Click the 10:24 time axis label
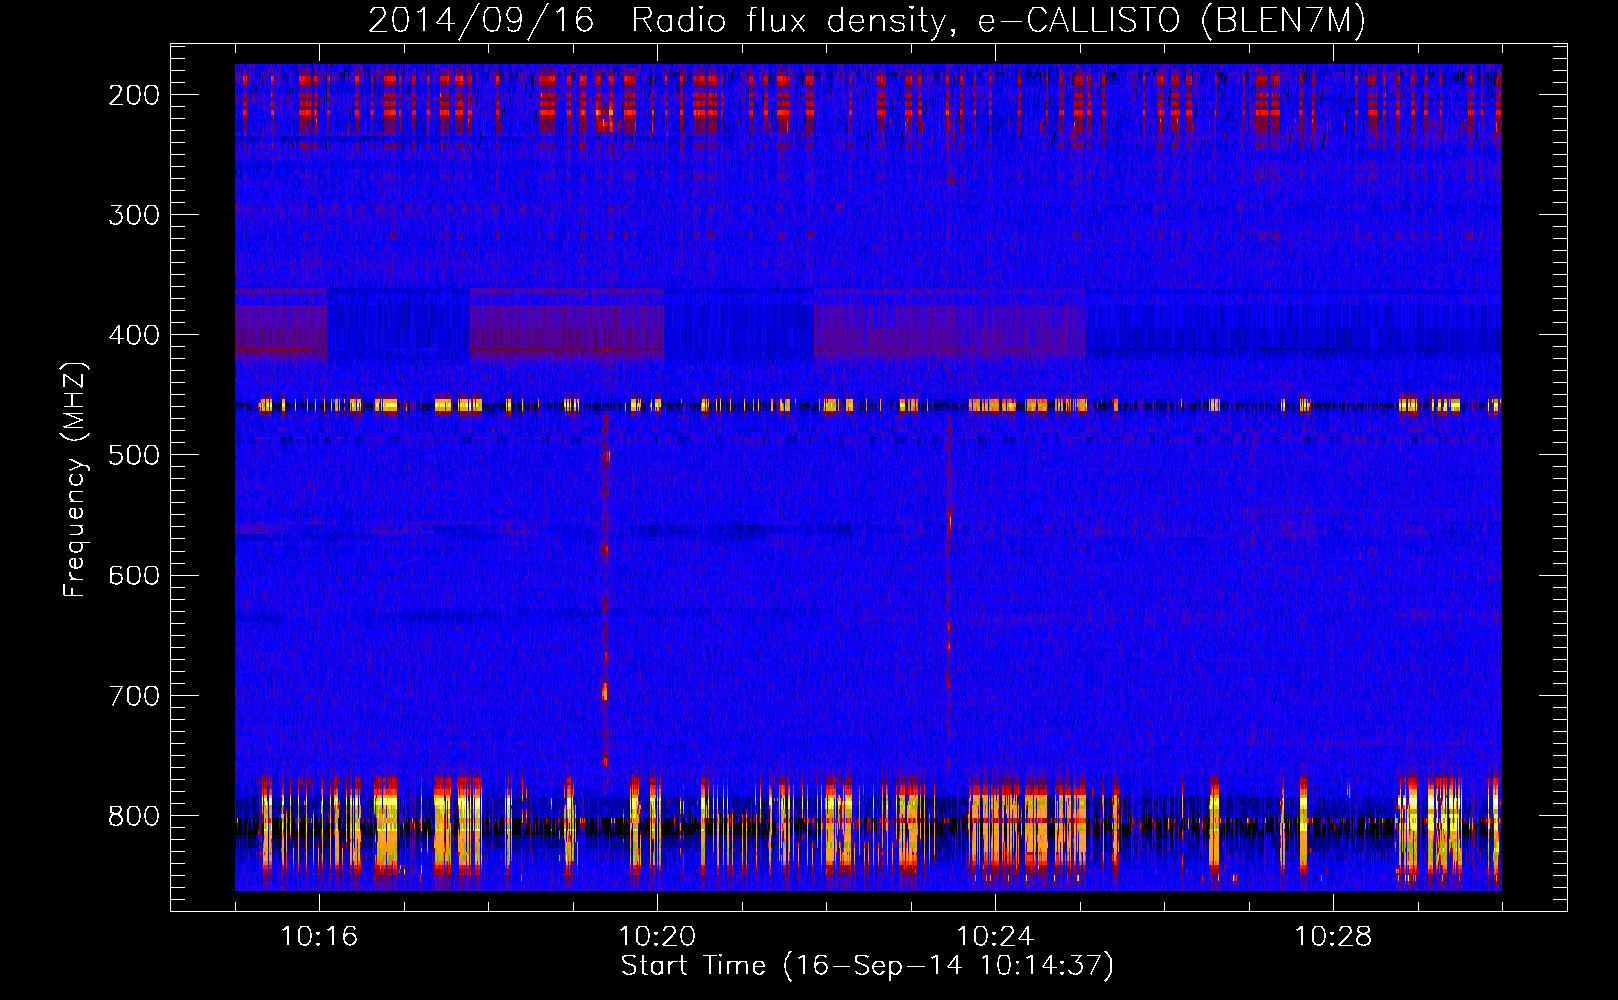The width and height of the screenshot is (1618, 1000). (995, 936)
